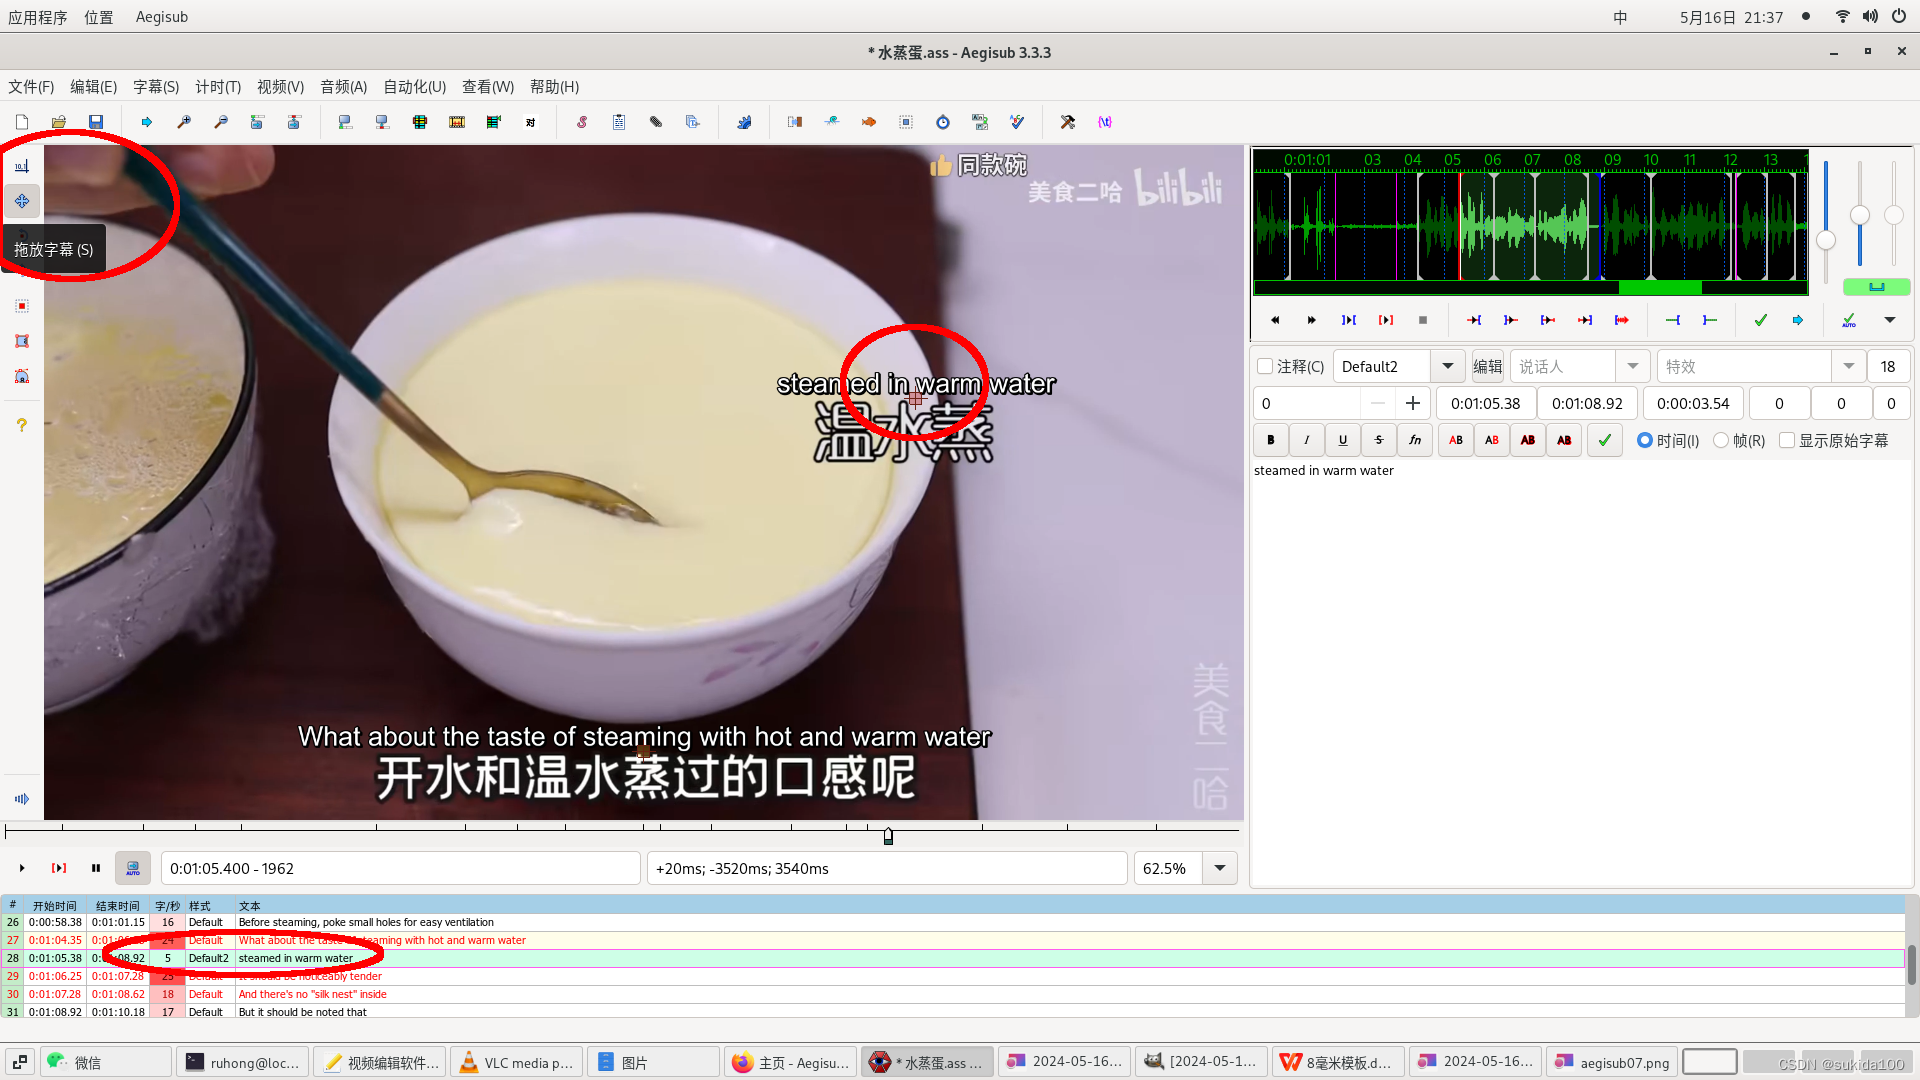
Task: Click the font face fn button
Action: coord(1415,440)
